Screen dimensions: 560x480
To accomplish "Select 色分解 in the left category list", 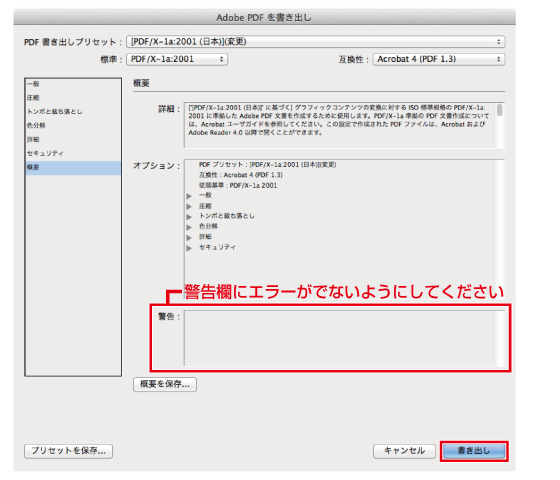I will [73, 125].
